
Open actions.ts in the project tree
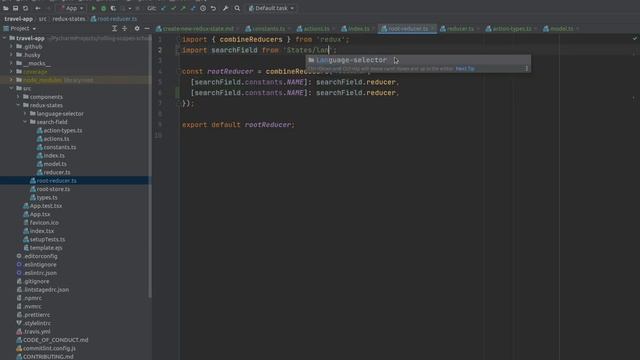[x=56, y=139]
